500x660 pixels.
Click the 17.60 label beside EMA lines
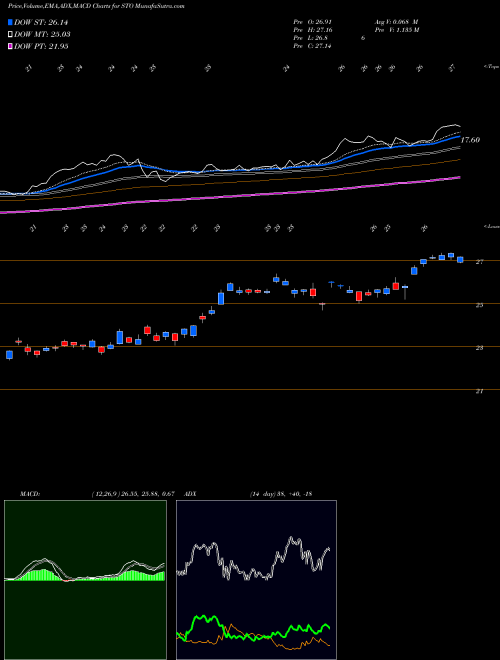coord(470,140)
